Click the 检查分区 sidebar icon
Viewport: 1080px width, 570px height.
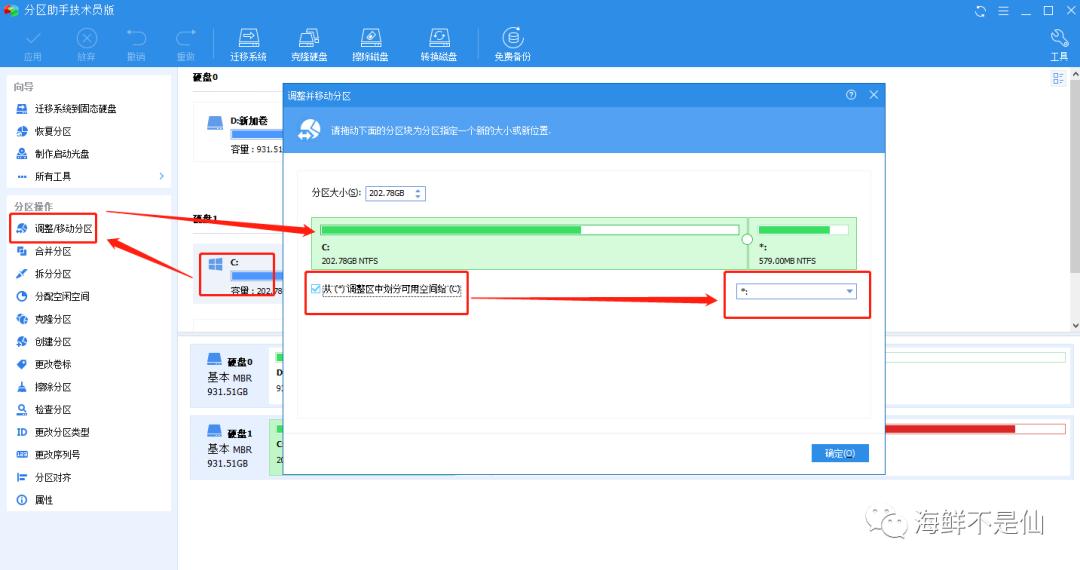click(21, 410)
